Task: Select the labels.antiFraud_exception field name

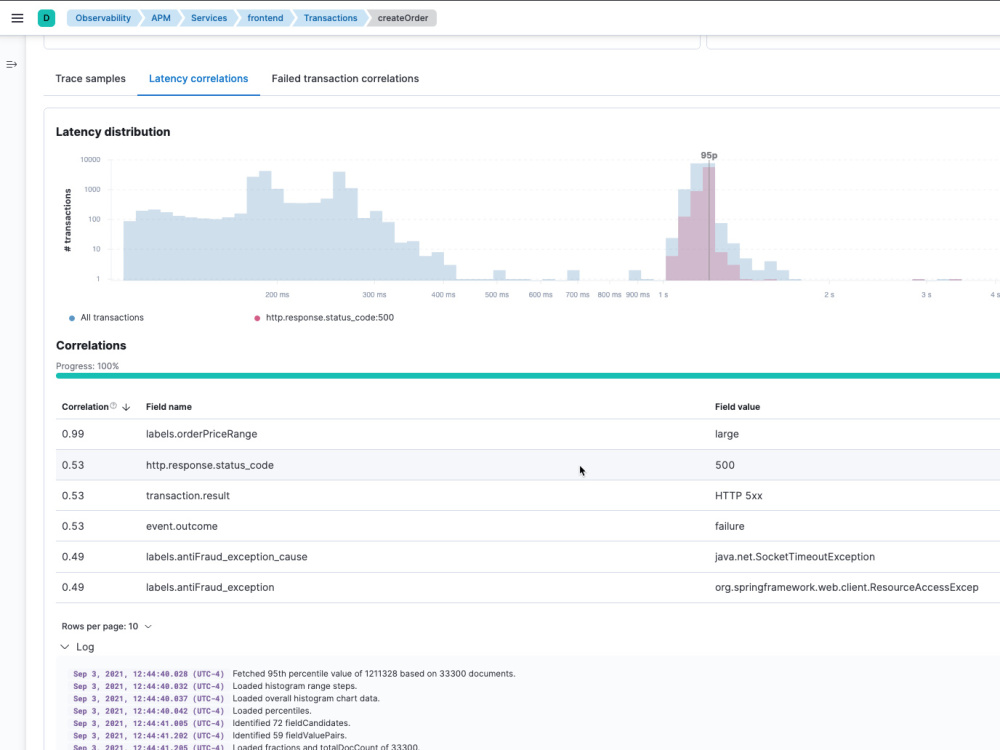Action: click(210, 587)
